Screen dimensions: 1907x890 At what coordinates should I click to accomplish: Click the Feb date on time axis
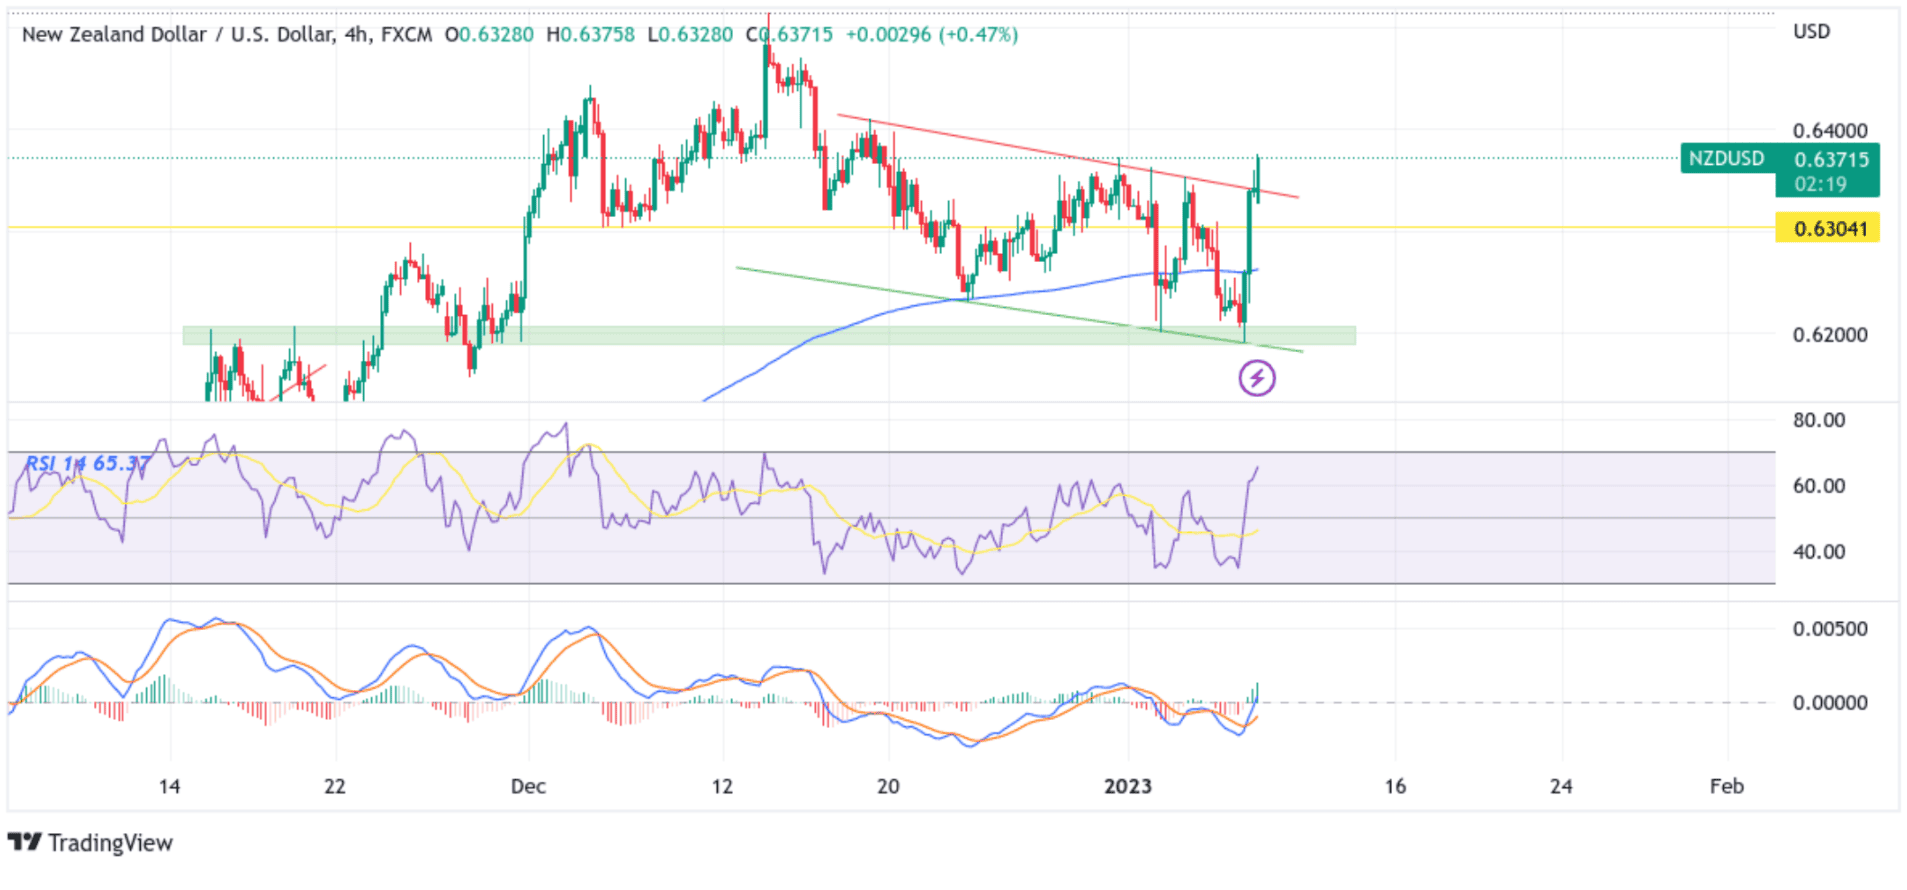point(1727,786)
